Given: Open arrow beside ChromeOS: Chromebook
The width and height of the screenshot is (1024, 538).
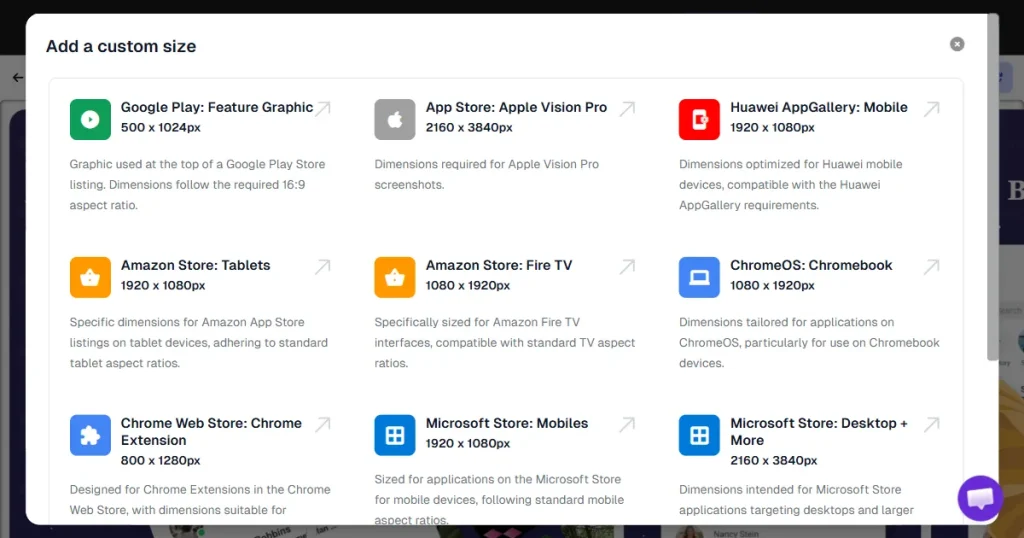Looking at the screenshot, I should [x=932, y=266].
